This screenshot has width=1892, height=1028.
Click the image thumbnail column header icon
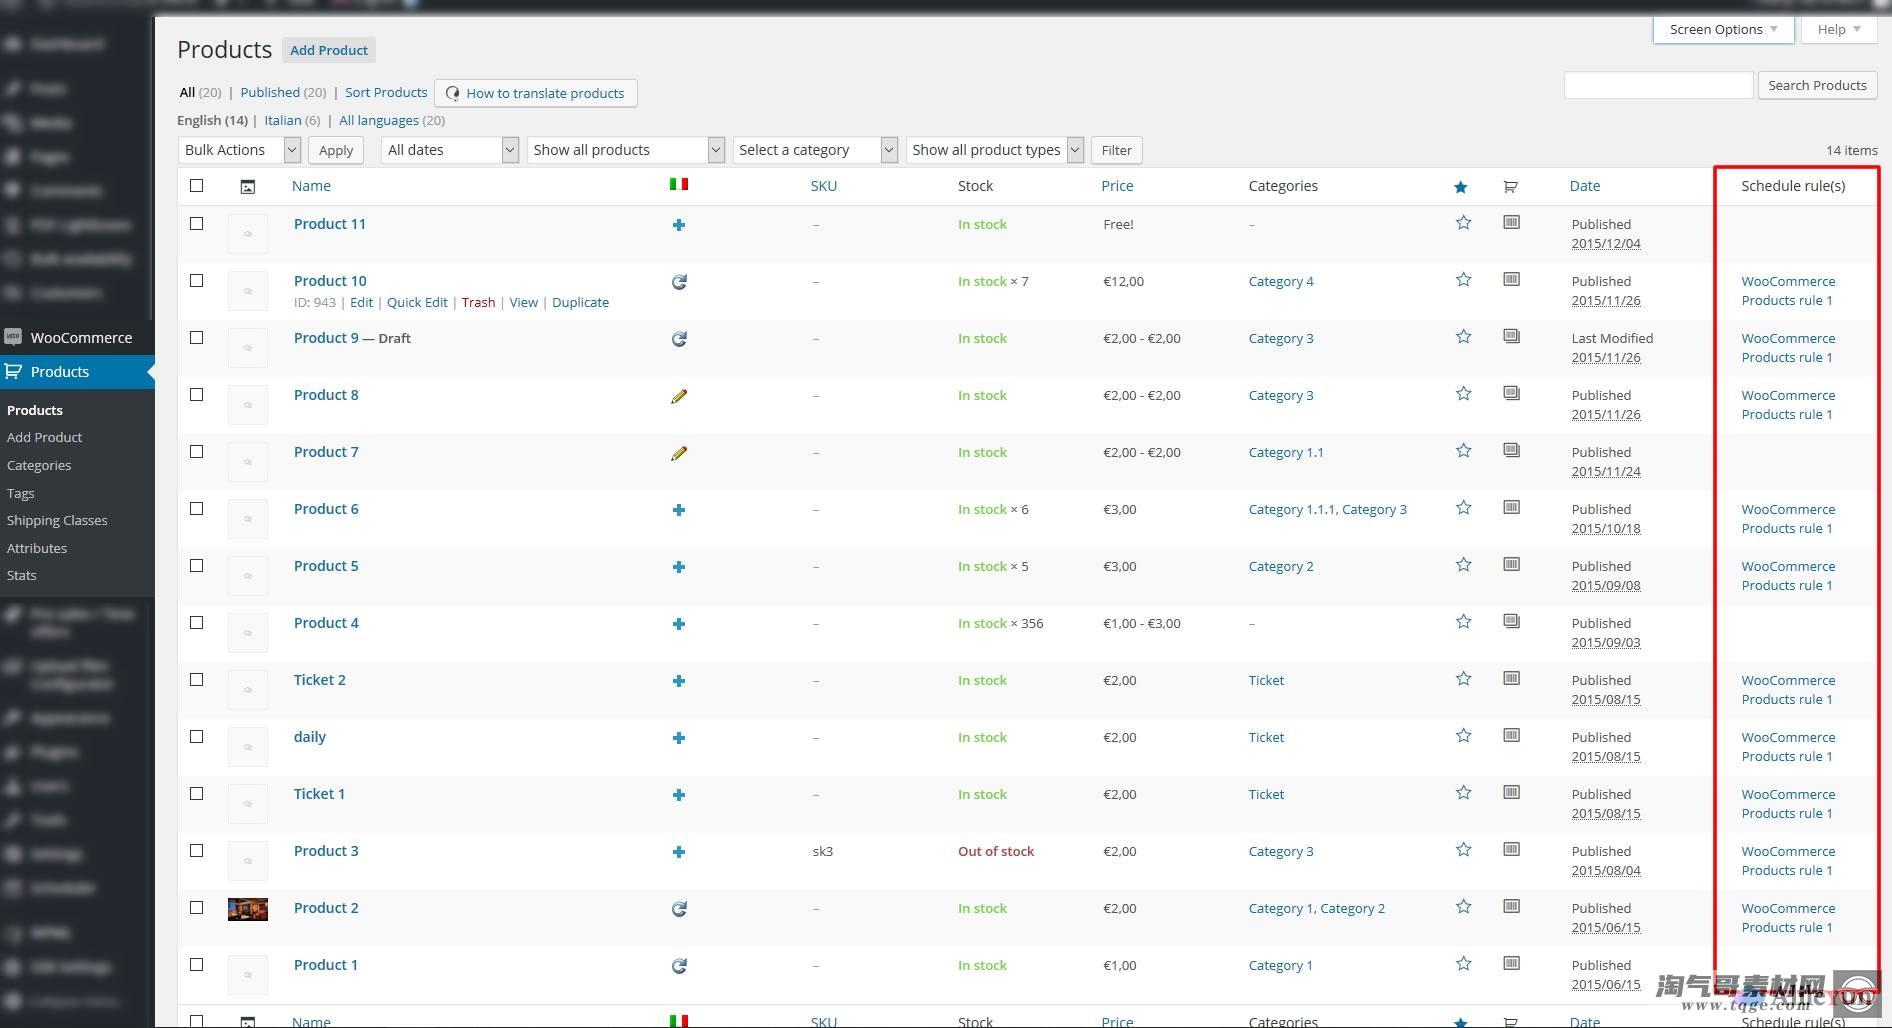coord(248,186)
